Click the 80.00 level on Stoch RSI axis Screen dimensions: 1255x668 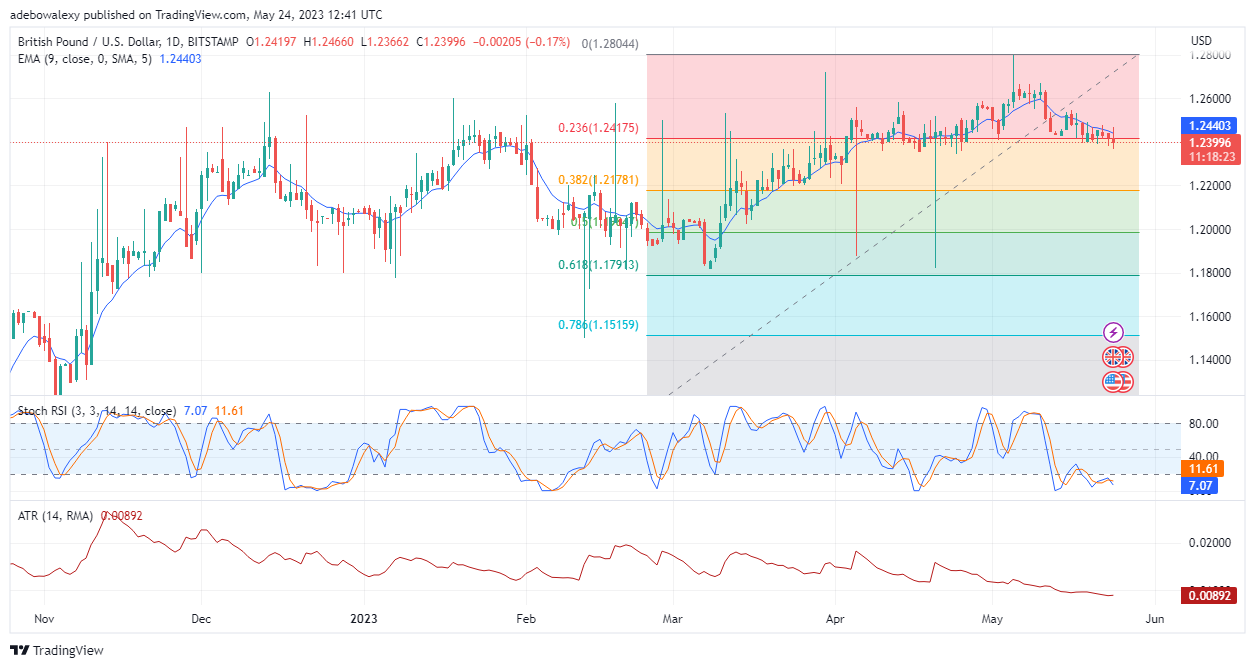[x=1206, y=424]
